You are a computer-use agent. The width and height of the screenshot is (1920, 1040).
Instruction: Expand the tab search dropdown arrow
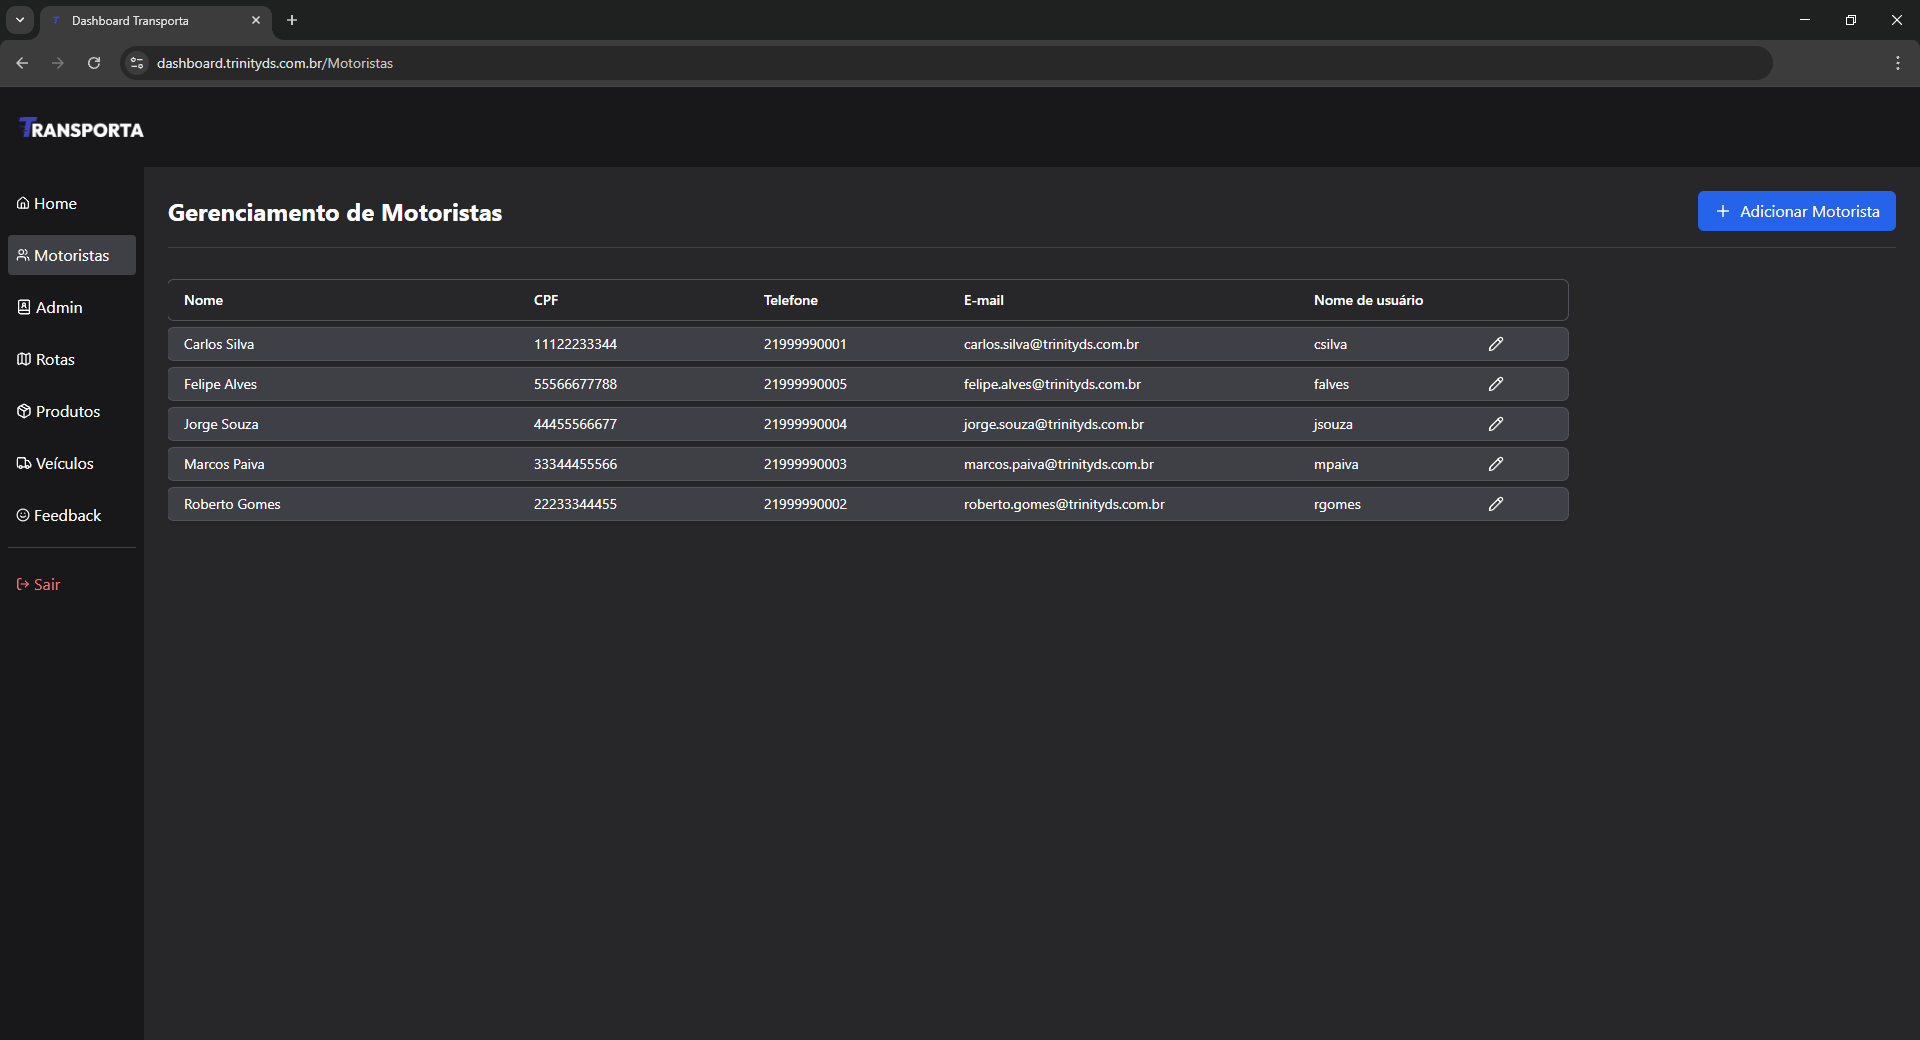tap(20, 20)
